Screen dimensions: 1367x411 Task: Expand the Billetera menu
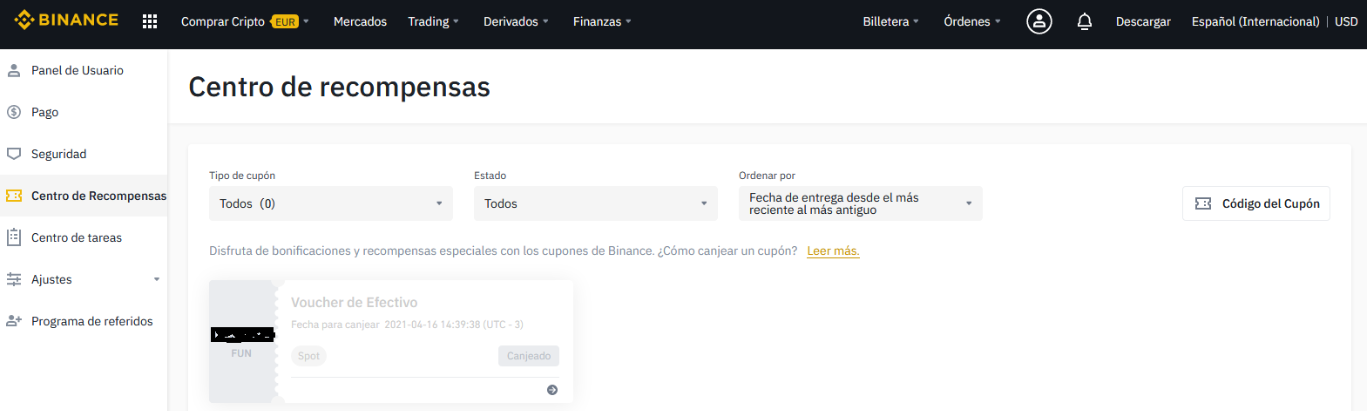[x=891, y=21]
